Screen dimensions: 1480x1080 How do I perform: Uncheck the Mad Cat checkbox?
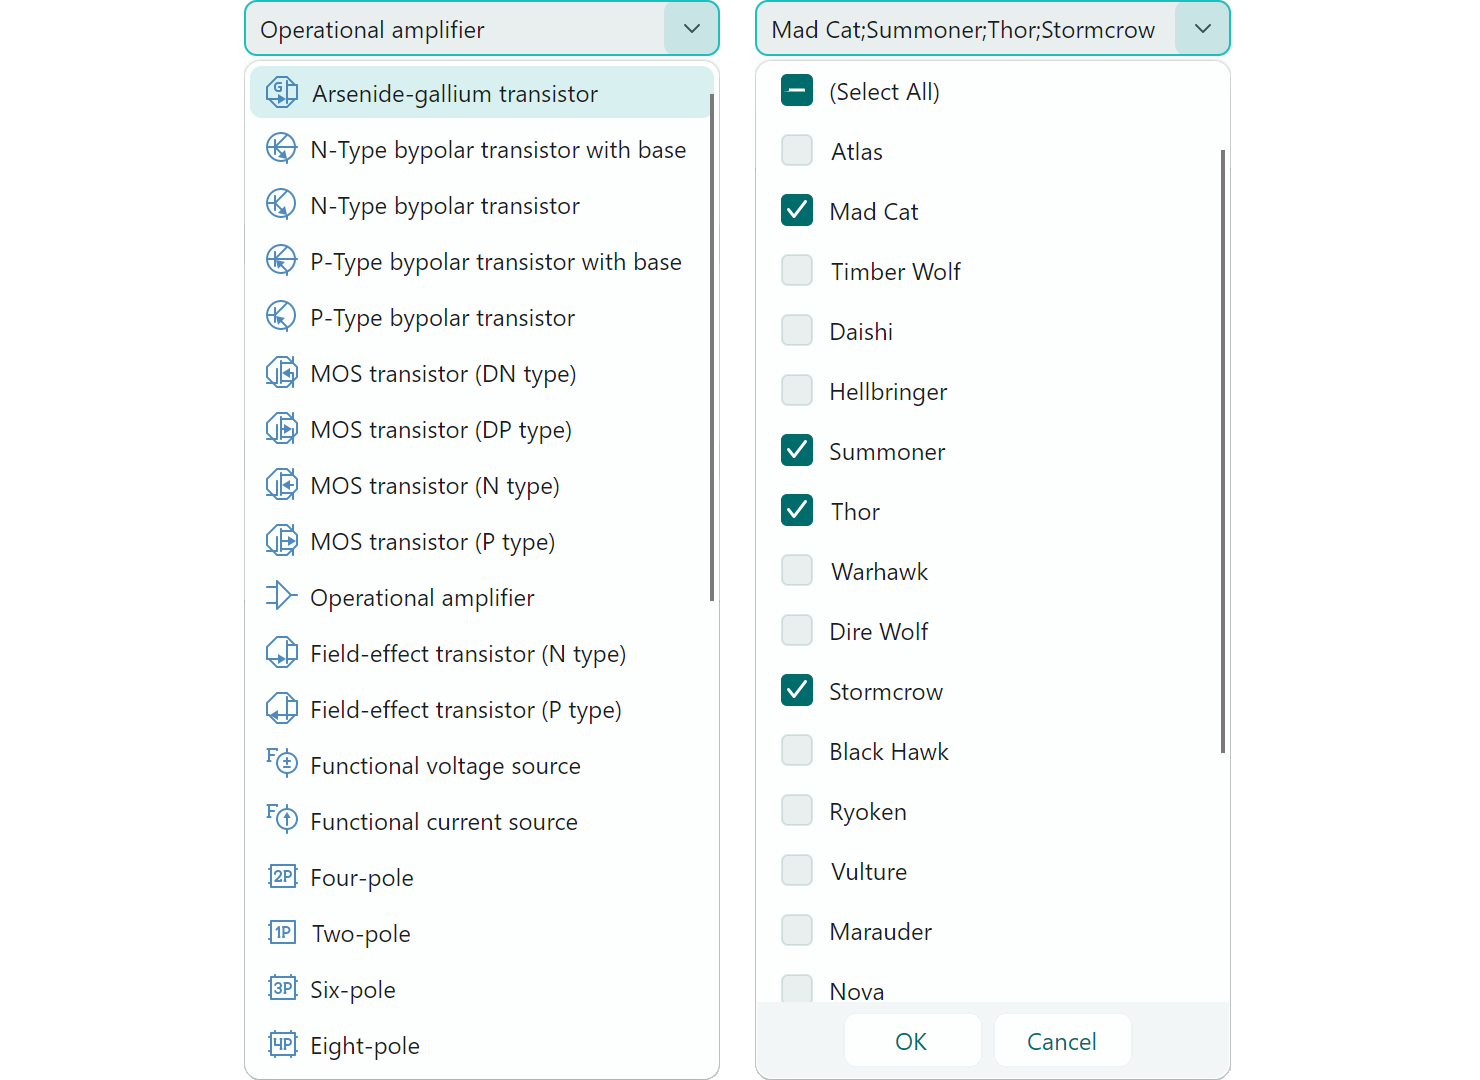[797, 211]
